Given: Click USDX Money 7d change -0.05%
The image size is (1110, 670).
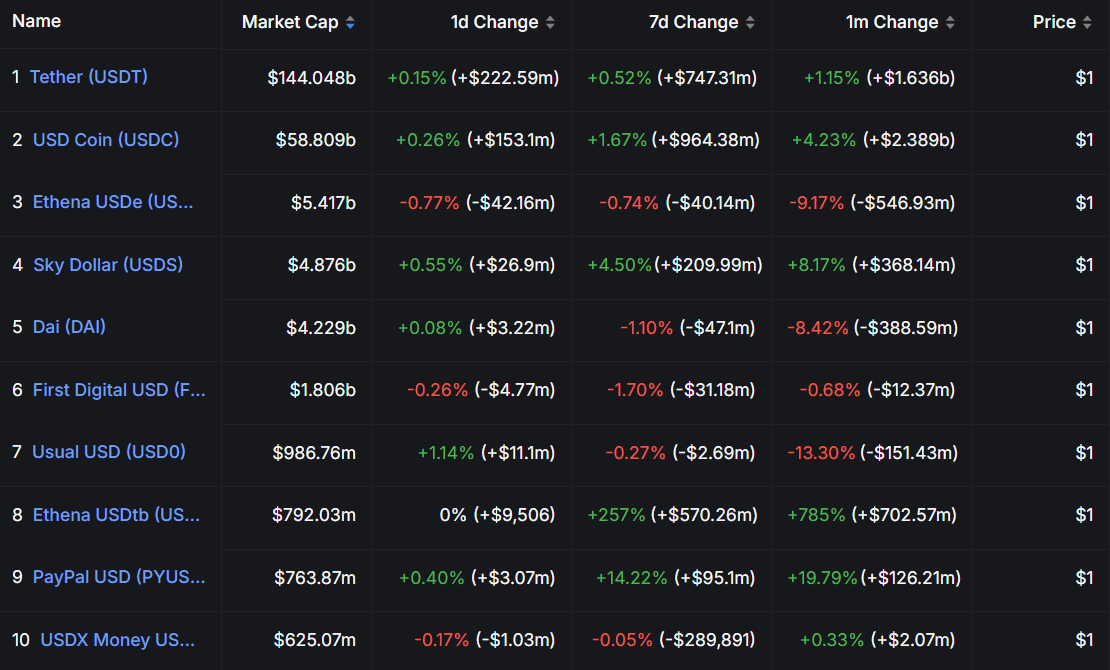Looking at the screenshot, I should point(623,640).
